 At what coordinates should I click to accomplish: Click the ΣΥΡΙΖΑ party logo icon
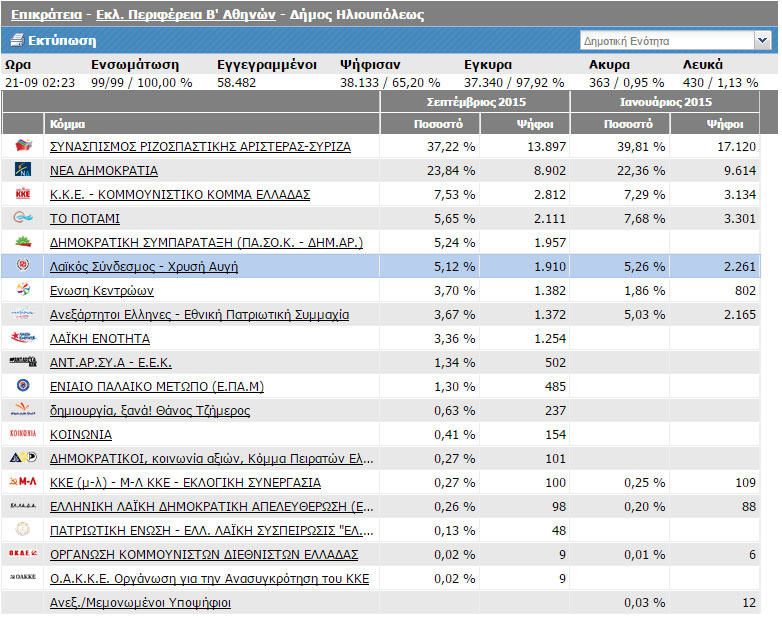(x=22, y=146)
